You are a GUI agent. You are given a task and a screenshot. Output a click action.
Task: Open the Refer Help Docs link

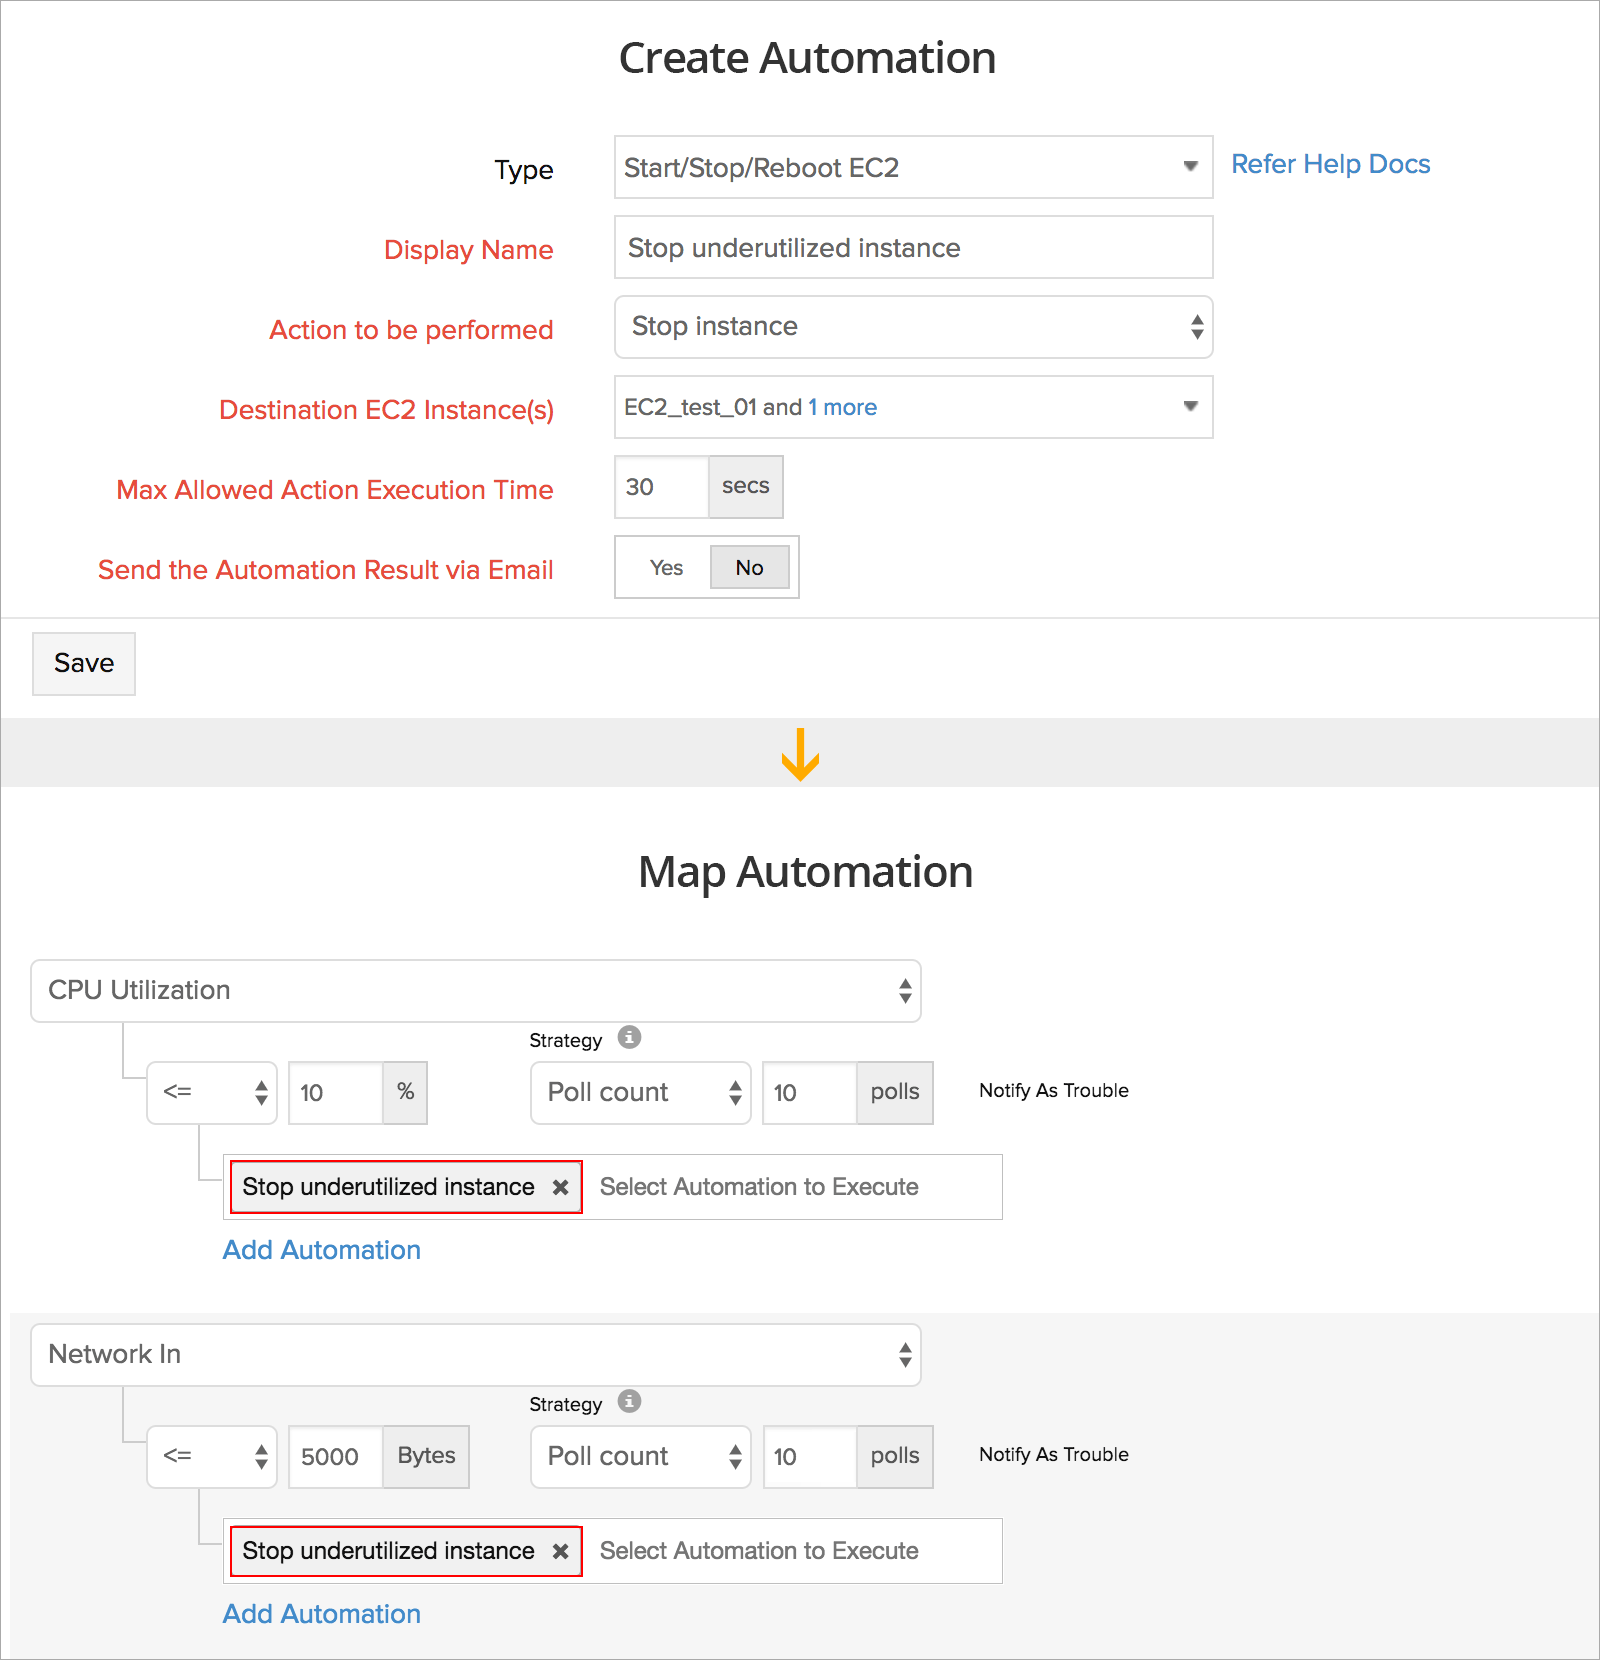1330,163
